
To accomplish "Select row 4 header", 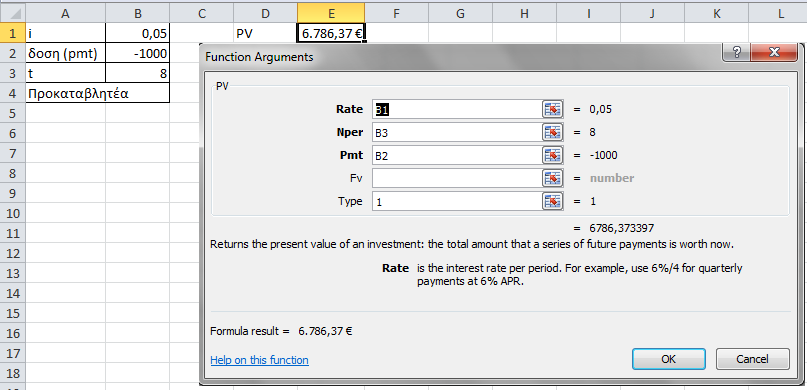I will point(13,93).
